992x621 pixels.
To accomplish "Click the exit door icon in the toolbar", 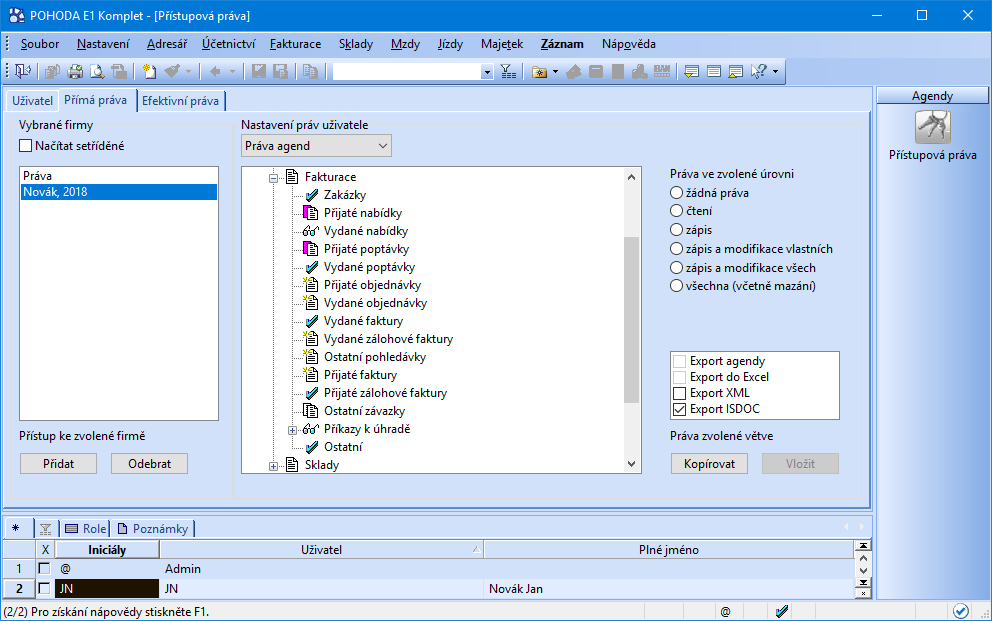I will pos(23,71).
